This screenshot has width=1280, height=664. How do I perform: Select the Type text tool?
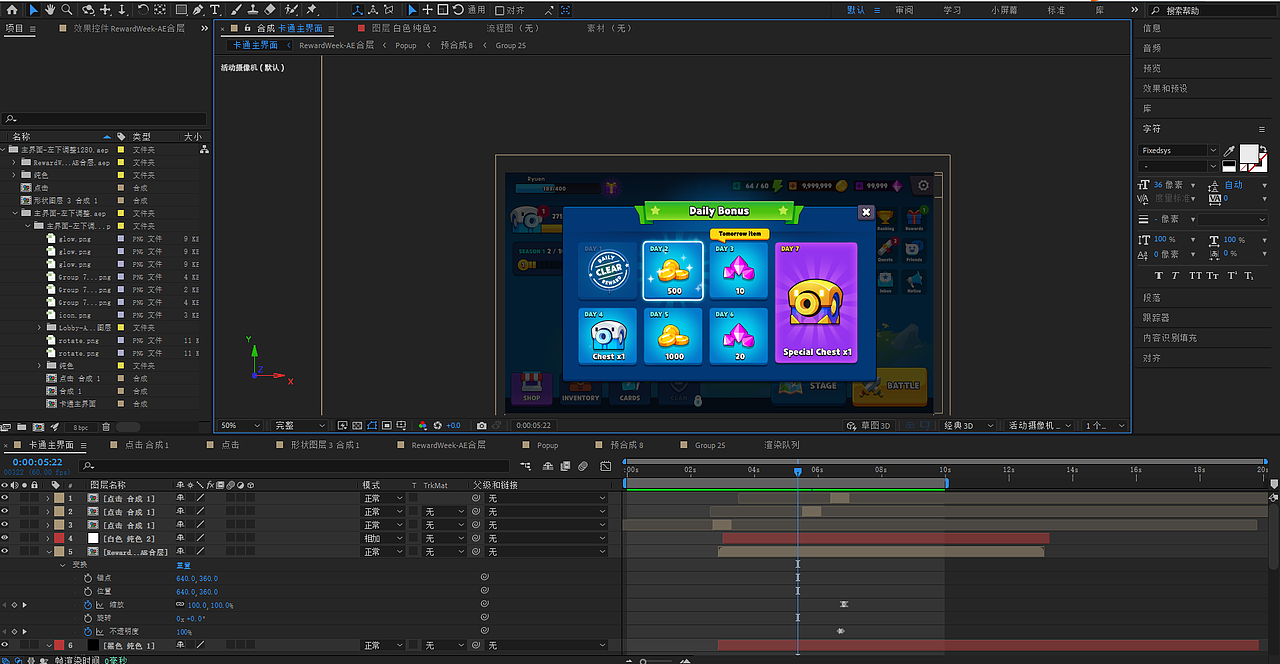215,9
